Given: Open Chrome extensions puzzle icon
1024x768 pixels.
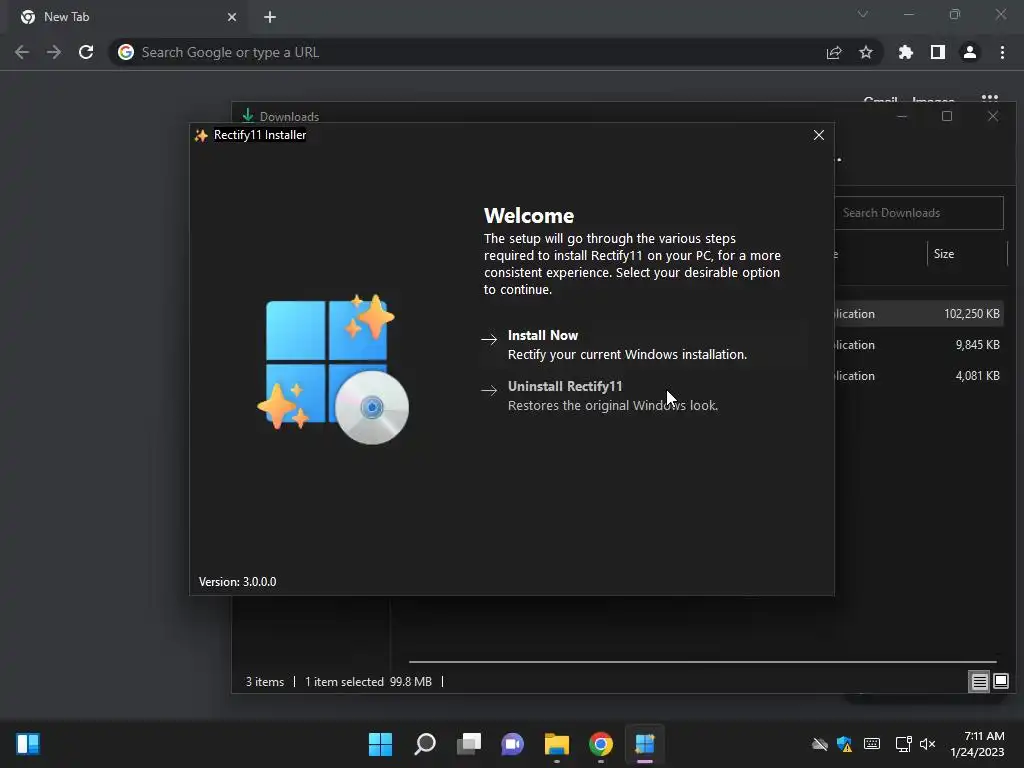Looking at the screenshot, I should pos(906,52).
